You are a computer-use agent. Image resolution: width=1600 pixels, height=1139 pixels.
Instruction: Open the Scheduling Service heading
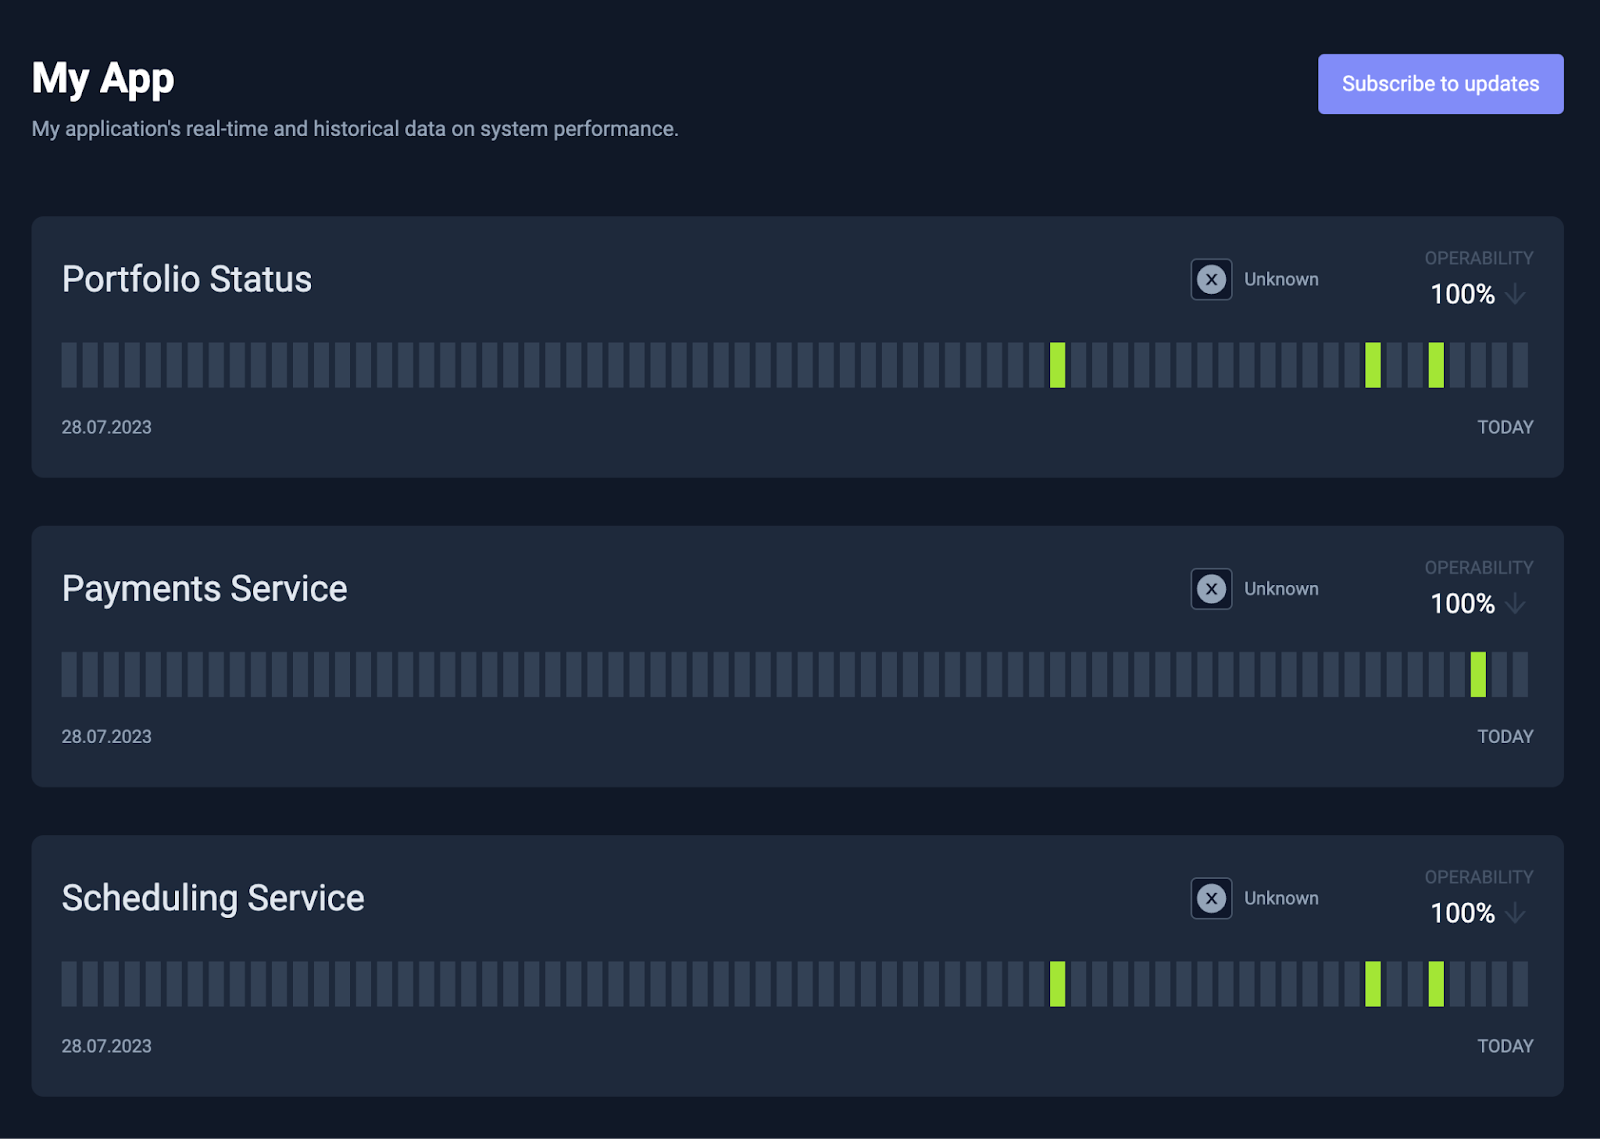click(213, 898)
